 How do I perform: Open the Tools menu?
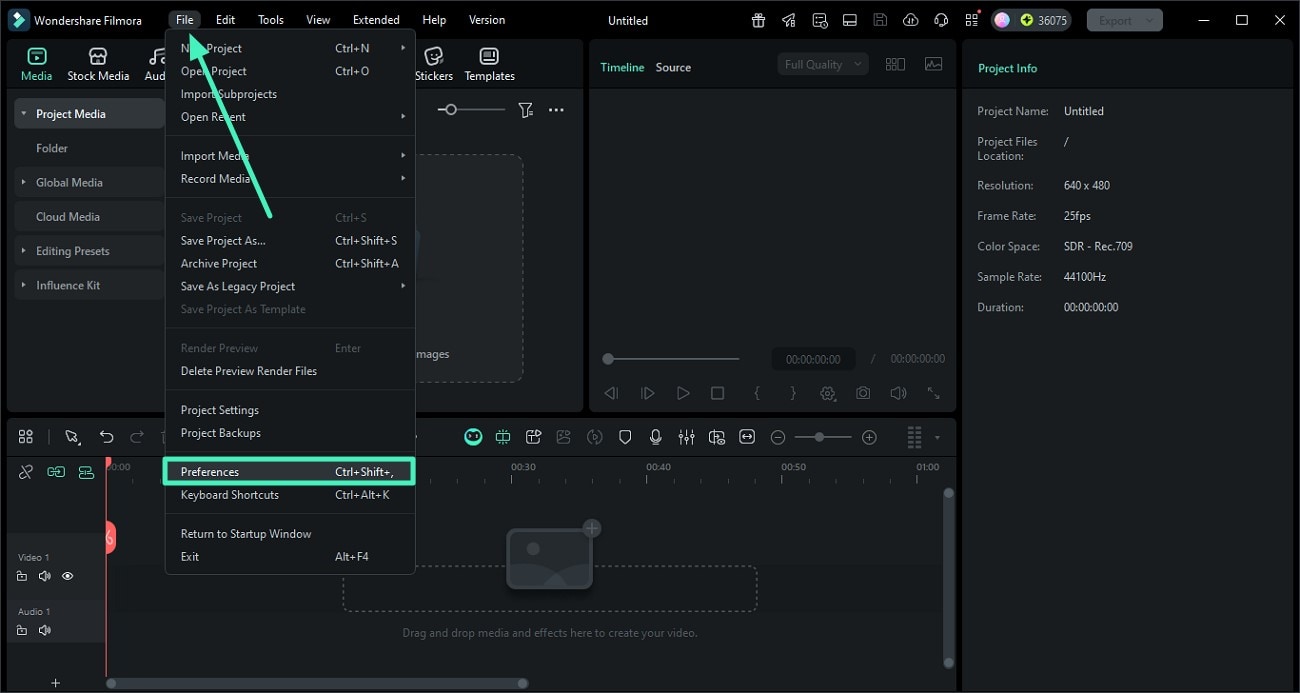[x=271, y=20]
